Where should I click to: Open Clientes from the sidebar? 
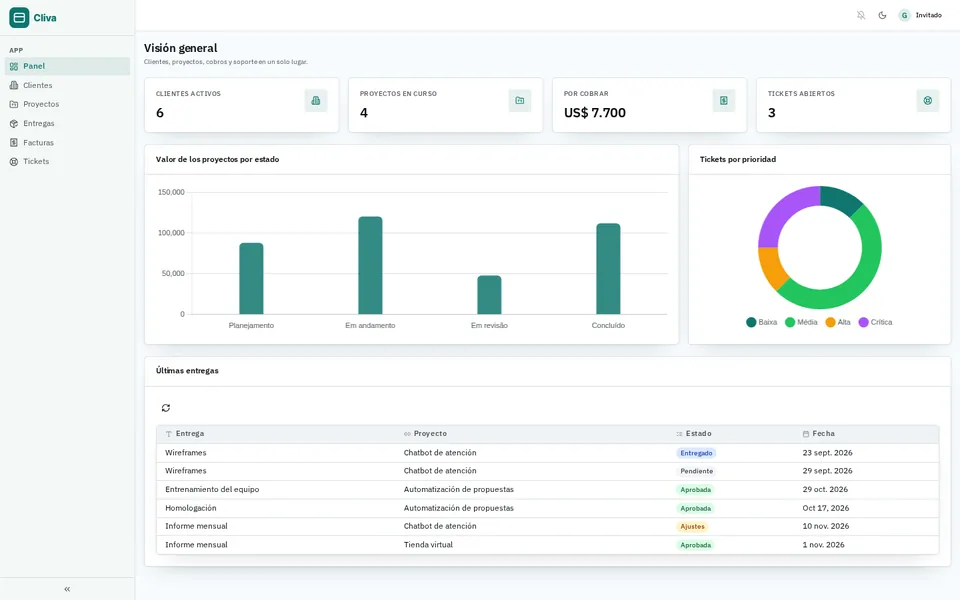click(67, 85)
